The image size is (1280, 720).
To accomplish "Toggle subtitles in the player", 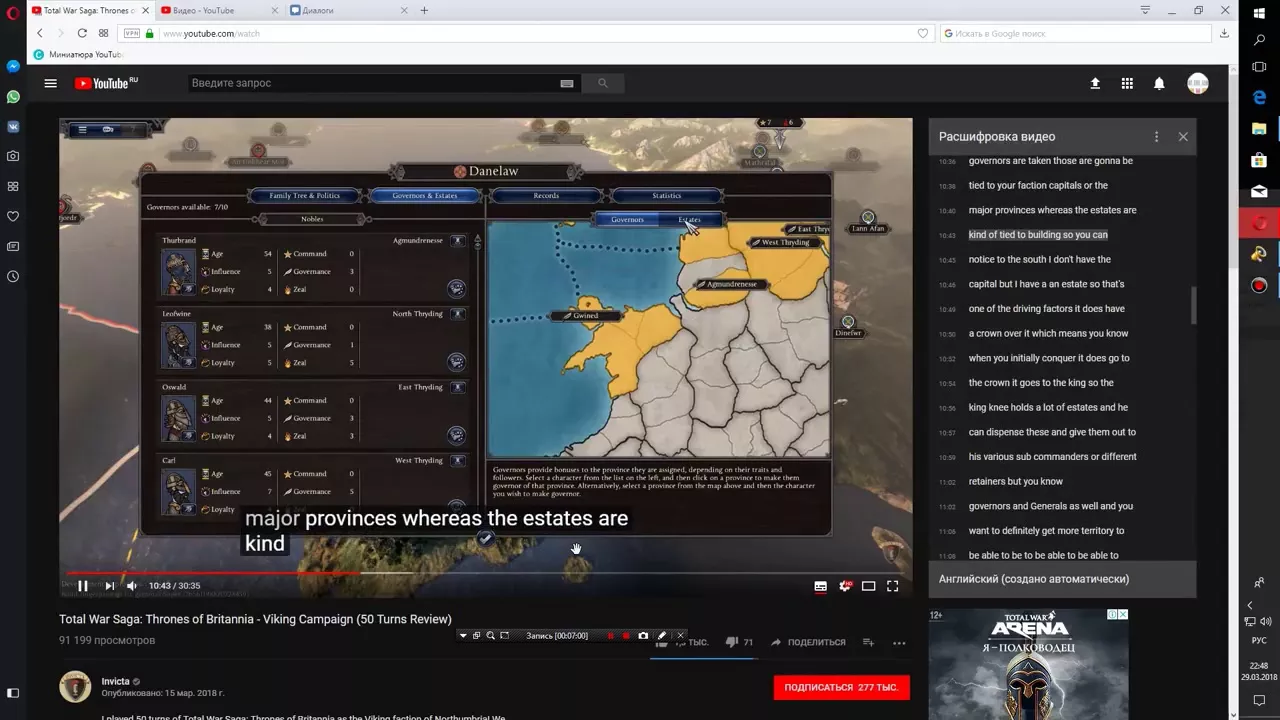I will coord(821,586).
